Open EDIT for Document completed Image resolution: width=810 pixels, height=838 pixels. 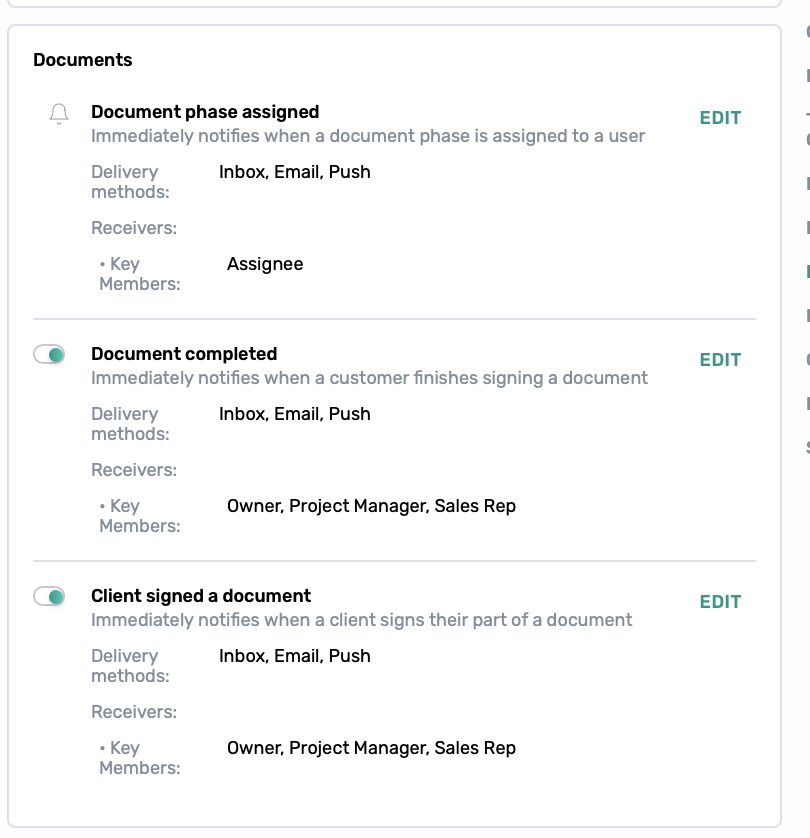pos(720,360)
